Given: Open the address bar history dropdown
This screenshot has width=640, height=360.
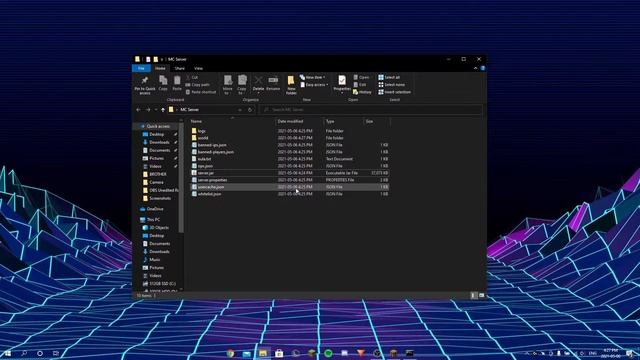Looking at the screenshot, I should (x=240, y=110).
